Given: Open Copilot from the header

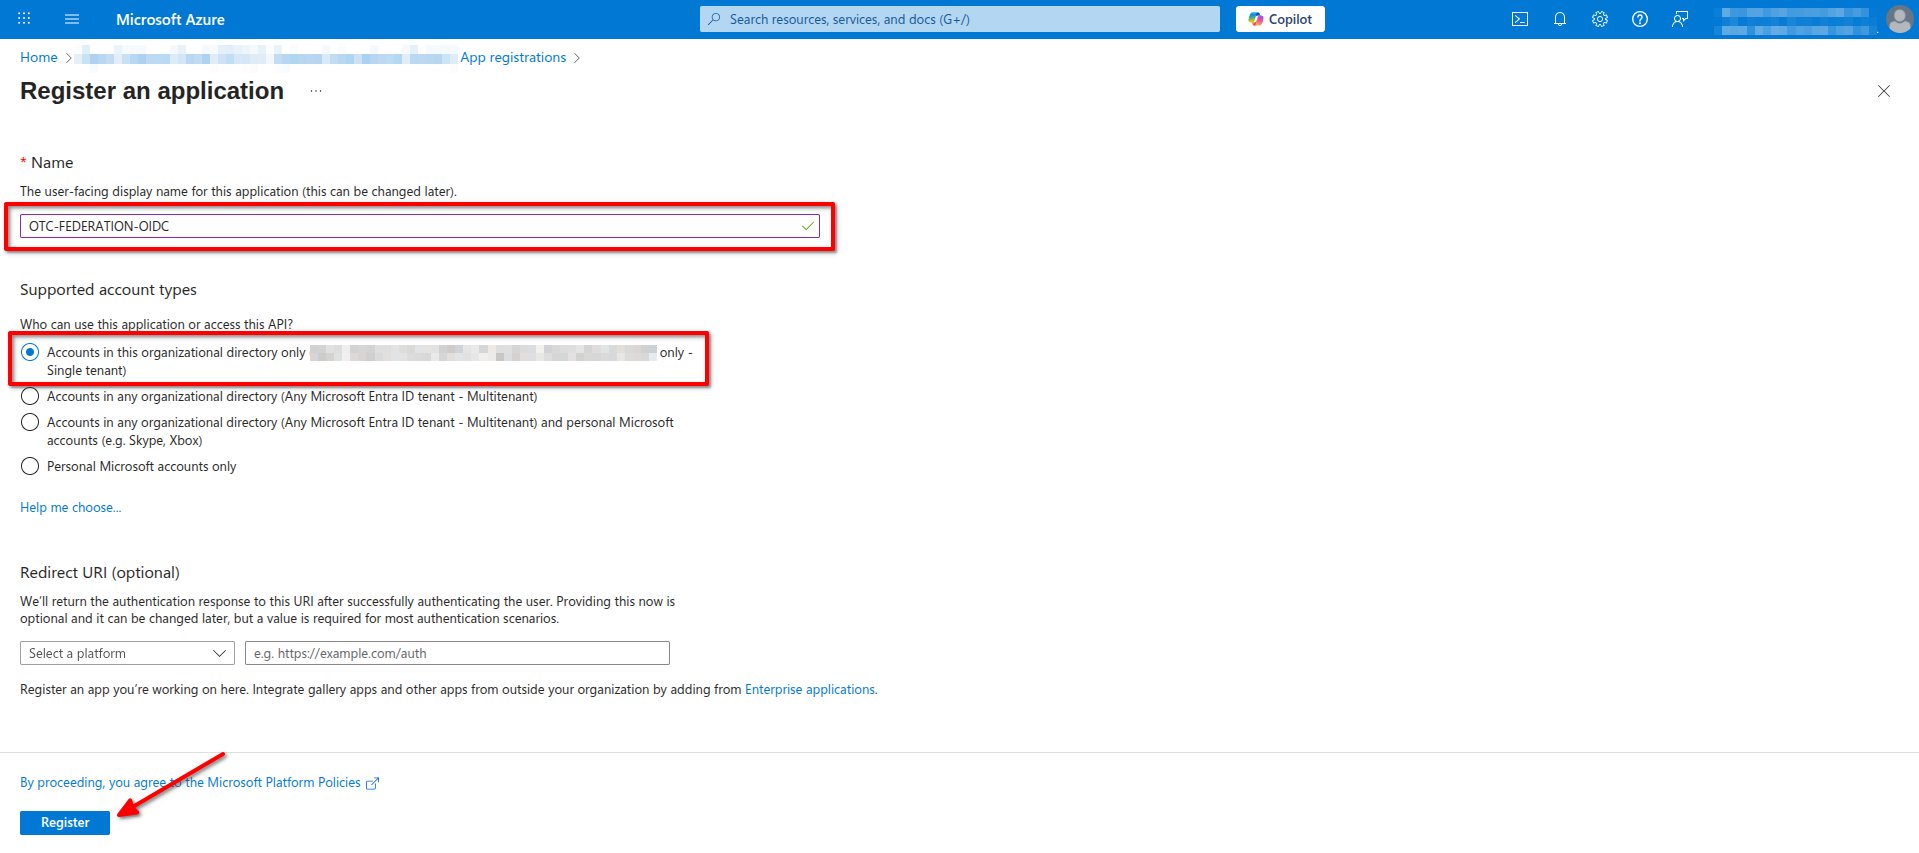Looking at the screenshot, I should coord(1279,19).
